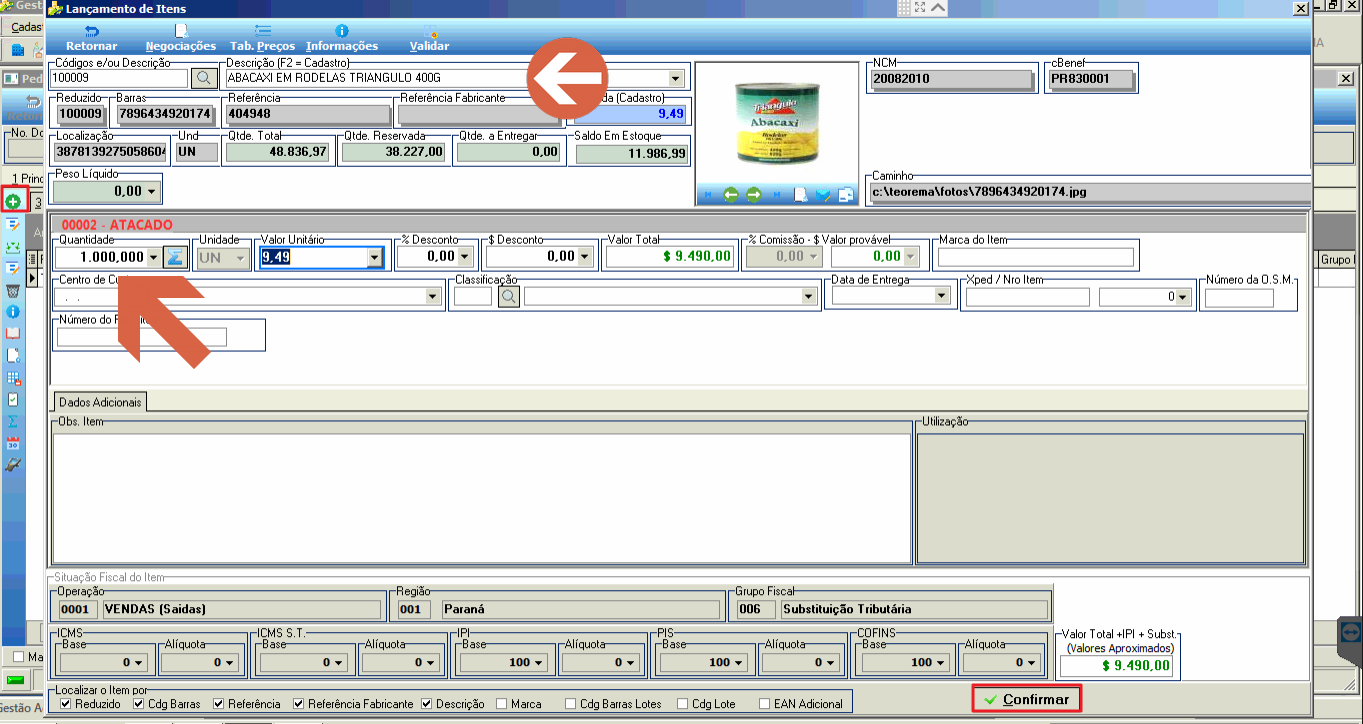Select the Dados Adicionais tab
This screenshot has width=1363, height=724.
tap(100, 402)
